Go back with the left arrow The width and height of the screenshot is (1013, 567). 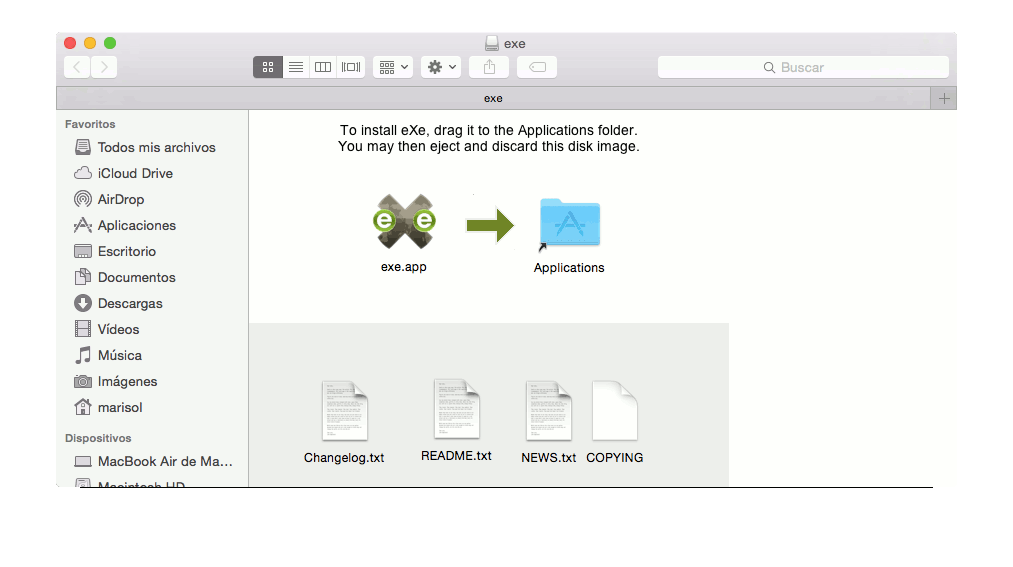(77, 67)
